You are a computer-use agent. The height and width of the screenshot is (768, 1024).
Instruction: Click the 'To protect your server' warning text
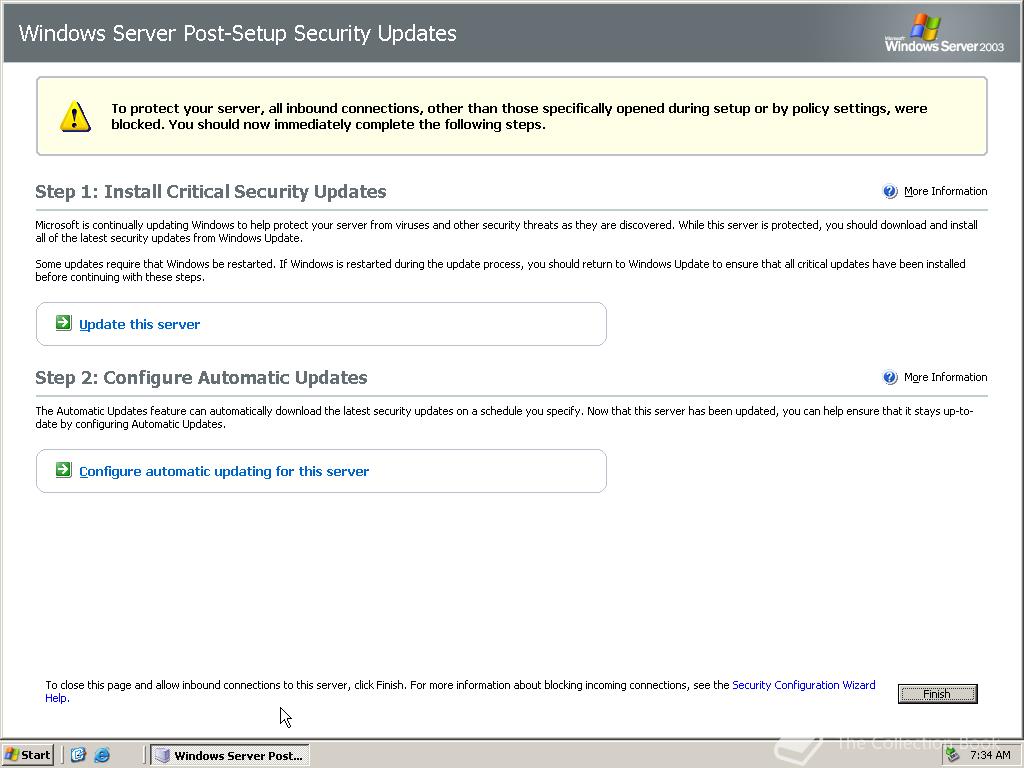click(519, 116)
